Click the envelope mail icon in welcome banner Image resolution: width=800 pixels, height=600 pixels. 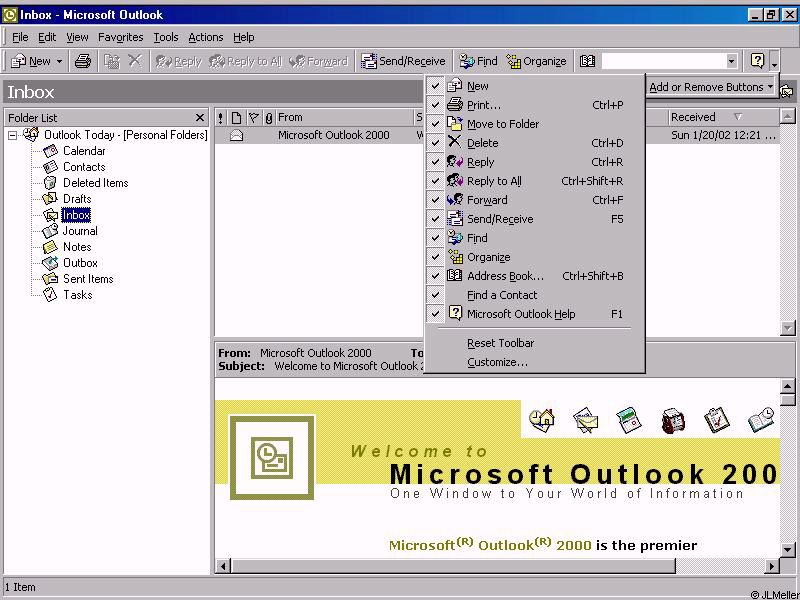pyautogui.click(x=585, y=420)
